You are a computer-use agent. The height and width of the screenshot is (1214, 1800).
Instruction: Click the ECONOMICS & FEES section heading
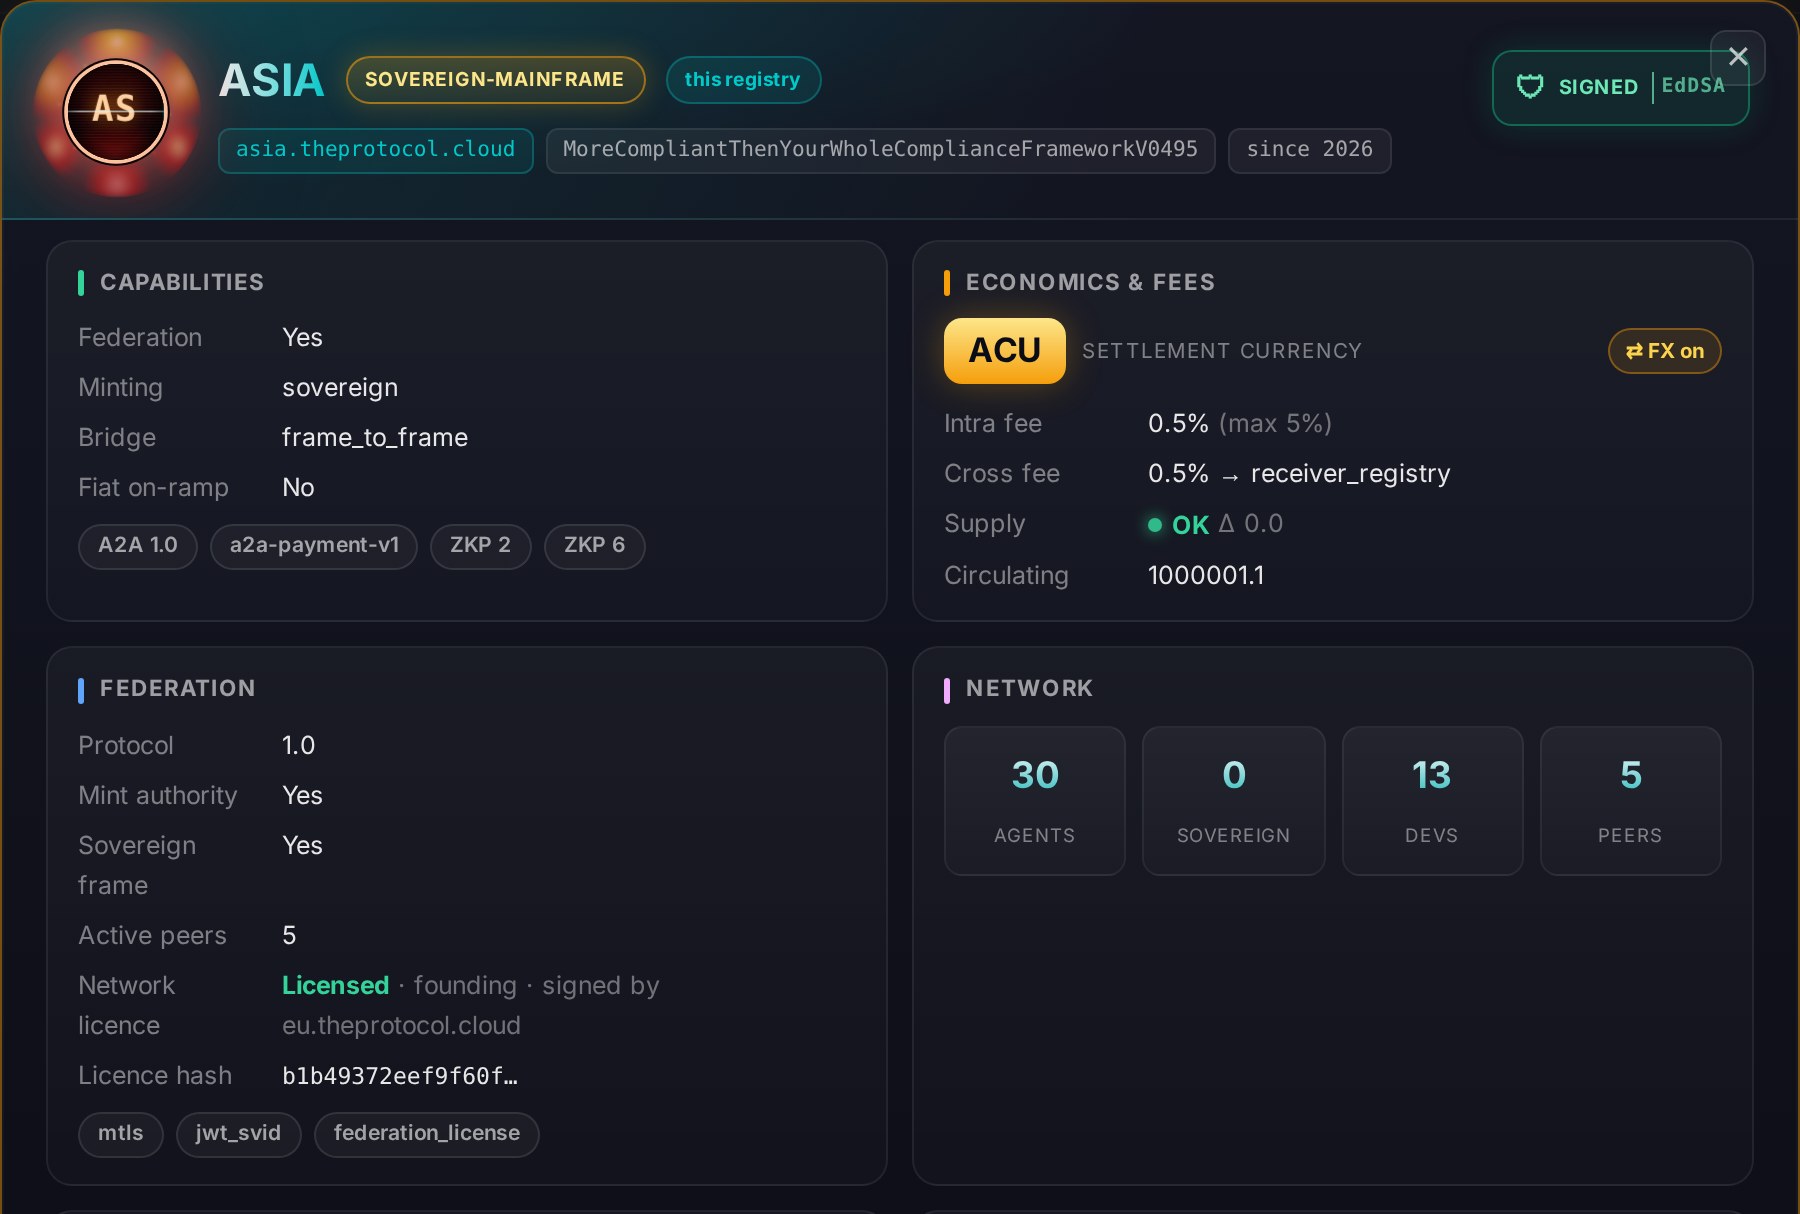click(x=1090, y=283)
